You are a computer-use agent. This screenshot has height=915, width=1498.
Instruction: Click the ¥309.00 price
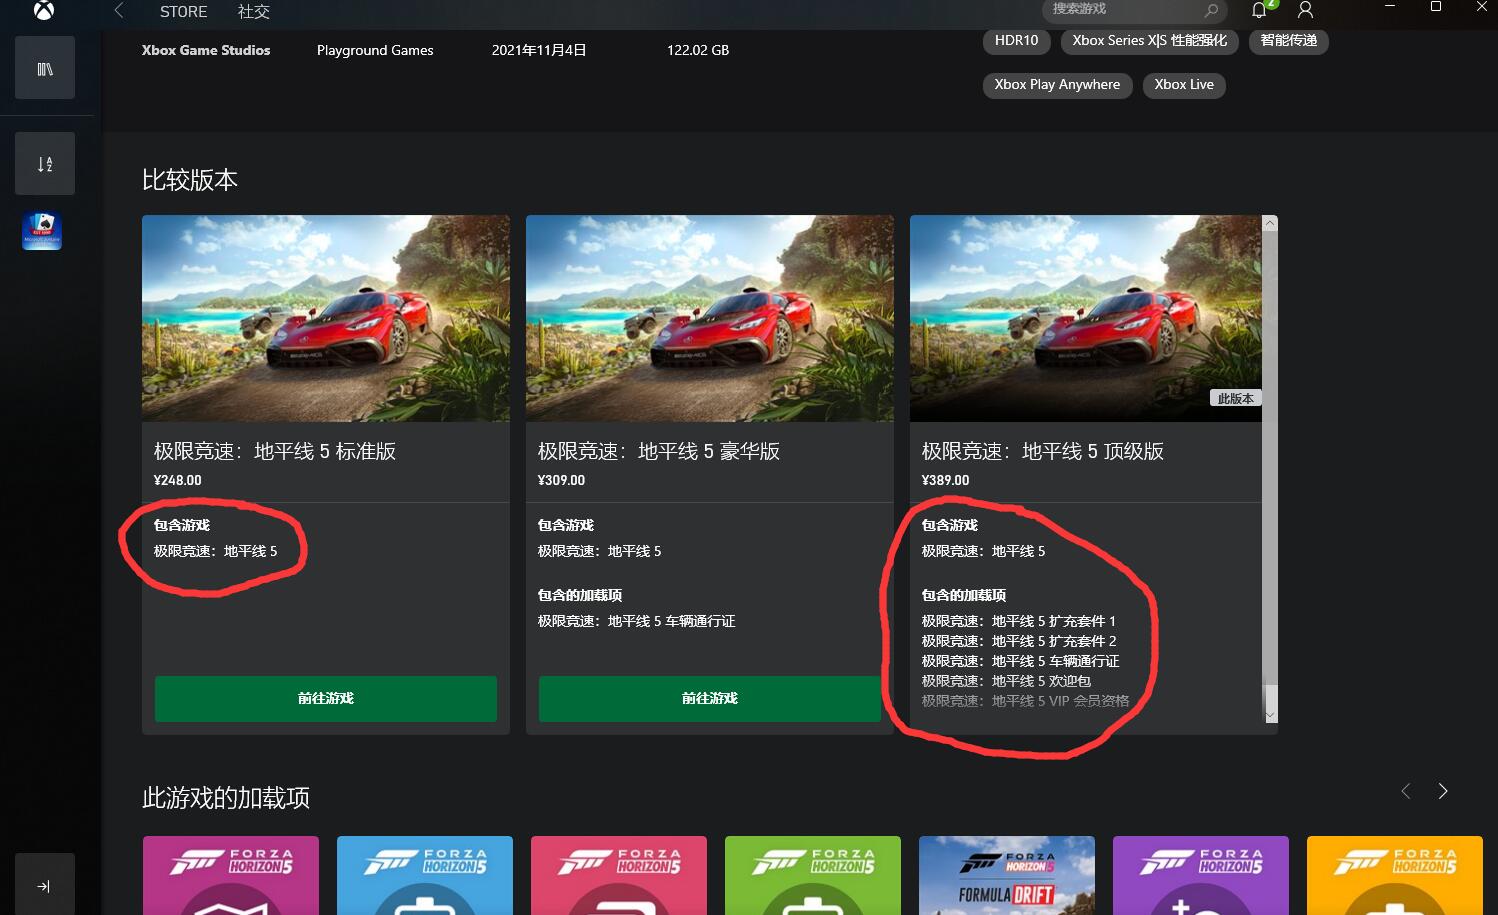click(561, 480)
